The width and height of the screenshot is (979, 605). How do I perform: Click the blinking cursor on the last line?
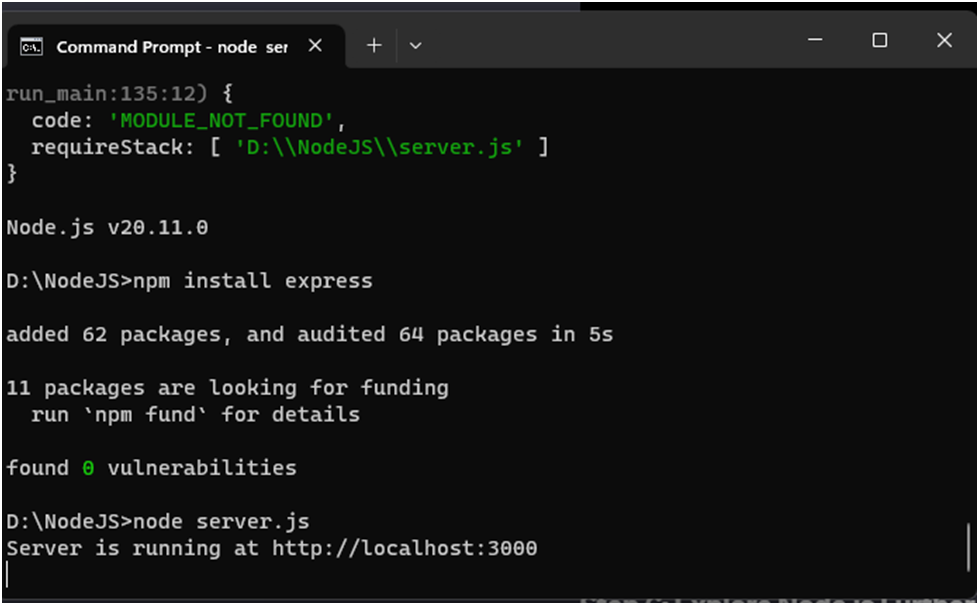coord(8,574)
